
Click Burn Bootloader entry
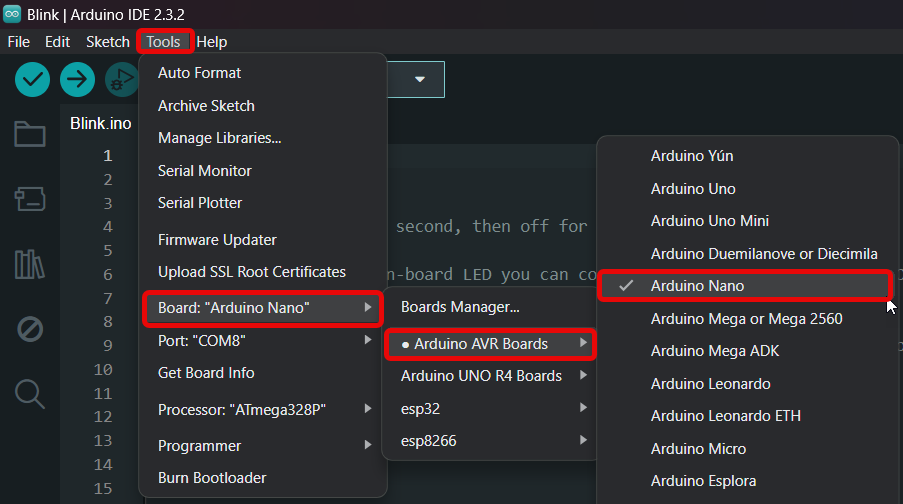pyautogui.click(x=263, y=478)
